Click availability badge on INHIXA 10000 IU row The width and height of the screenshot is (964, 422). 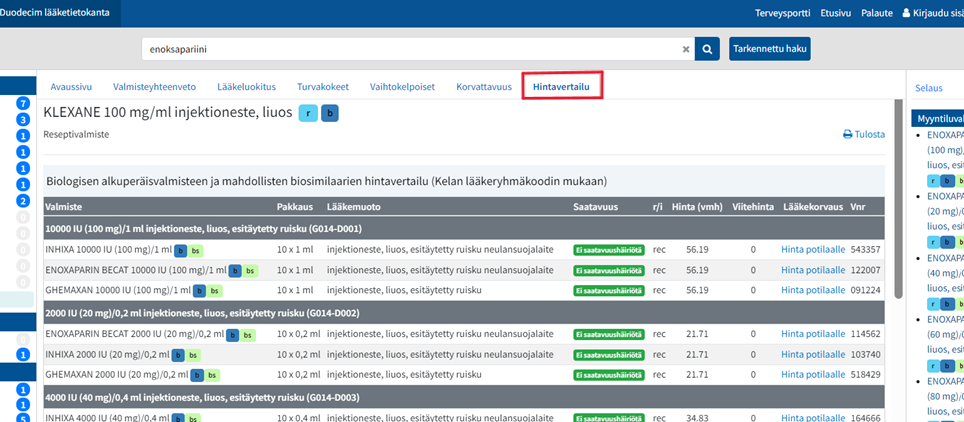pyautogui.click(x=609, y=250)
